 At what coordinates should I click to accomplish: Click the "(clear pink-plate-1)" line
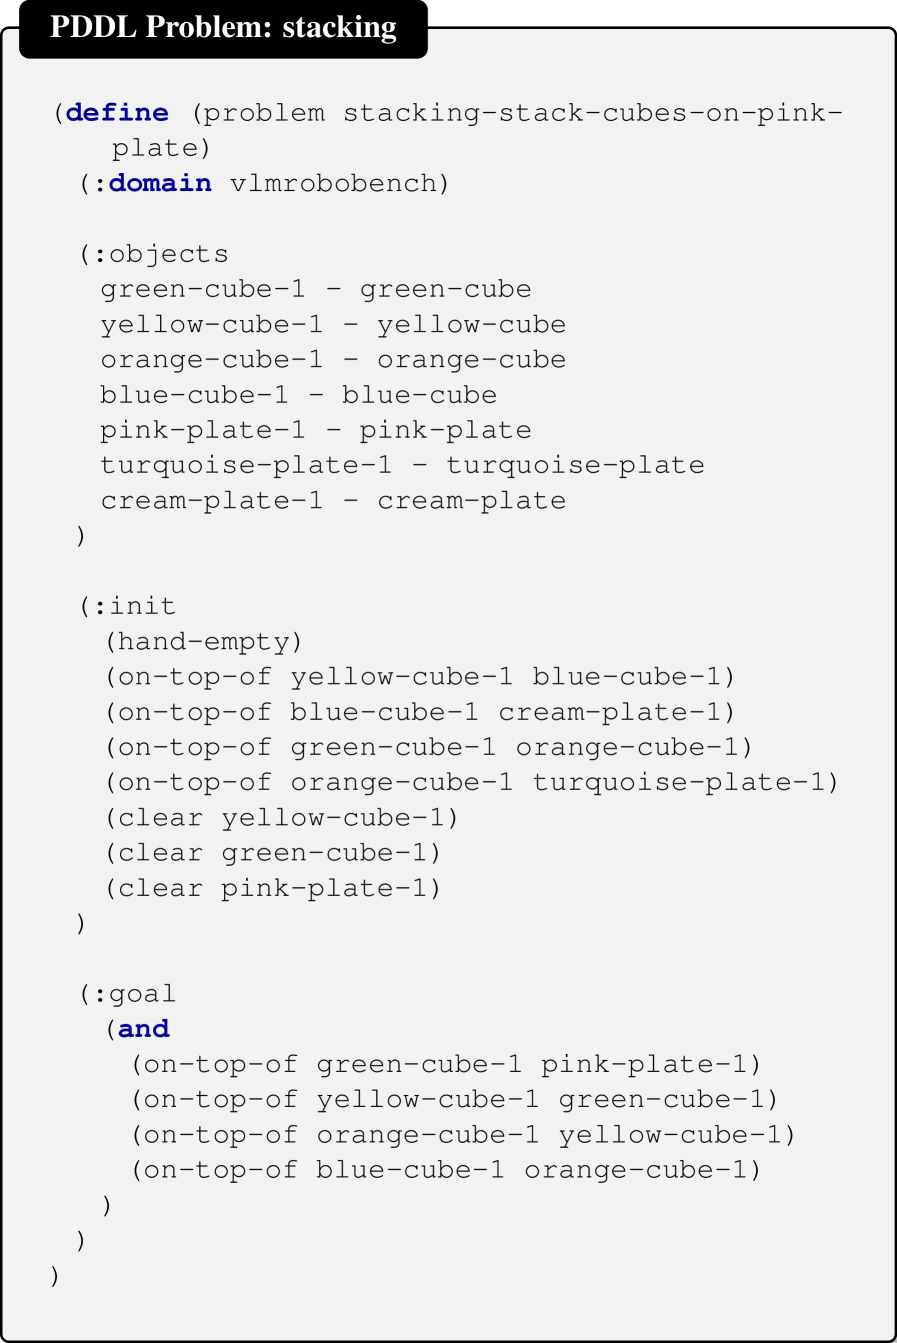273,888
